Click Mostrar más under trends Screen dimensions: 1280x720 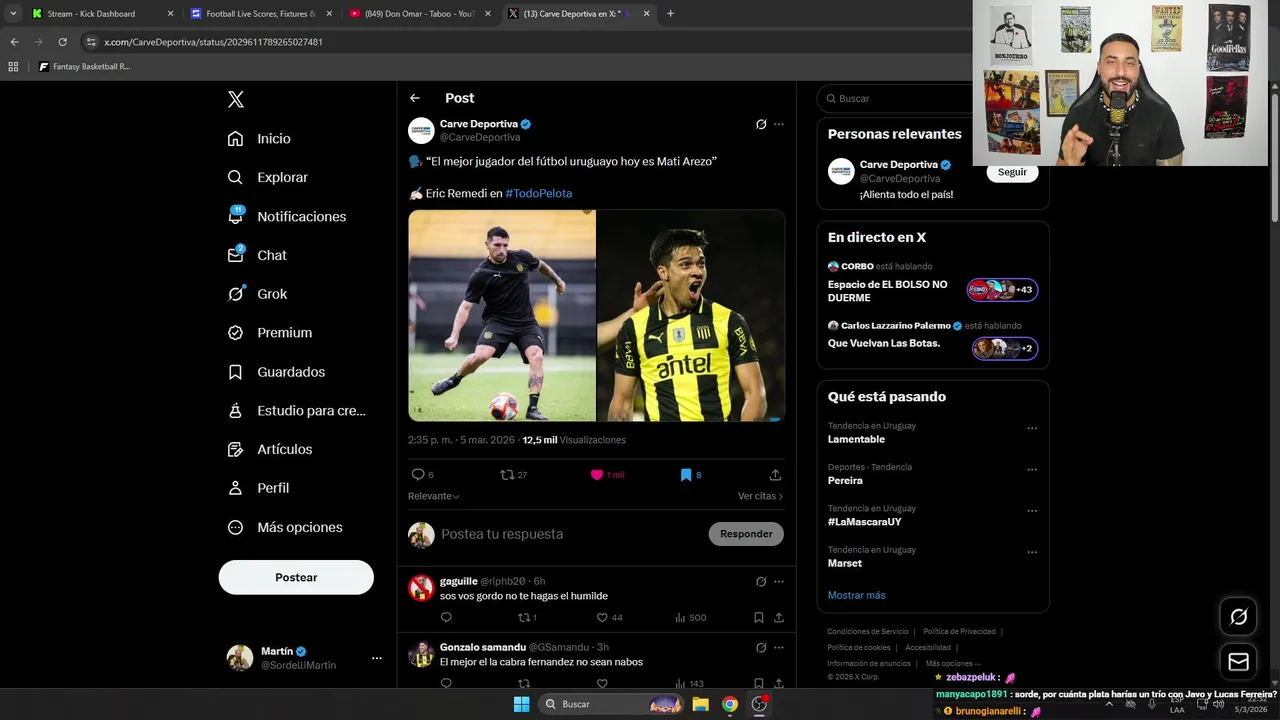(856, 595)
